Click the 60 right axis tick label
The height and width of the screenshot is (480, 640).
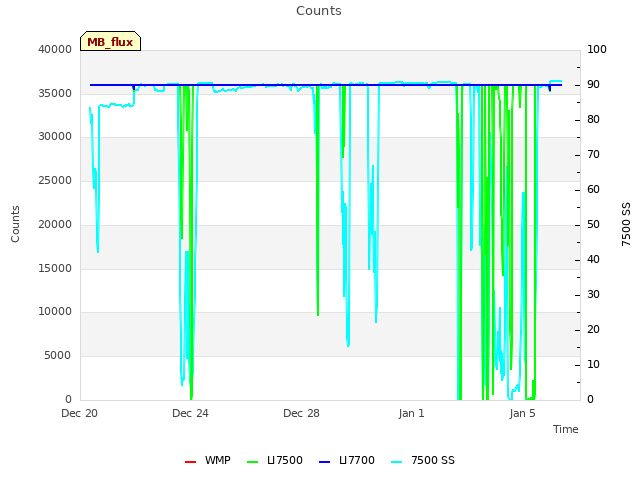click(x=593, y=189)
